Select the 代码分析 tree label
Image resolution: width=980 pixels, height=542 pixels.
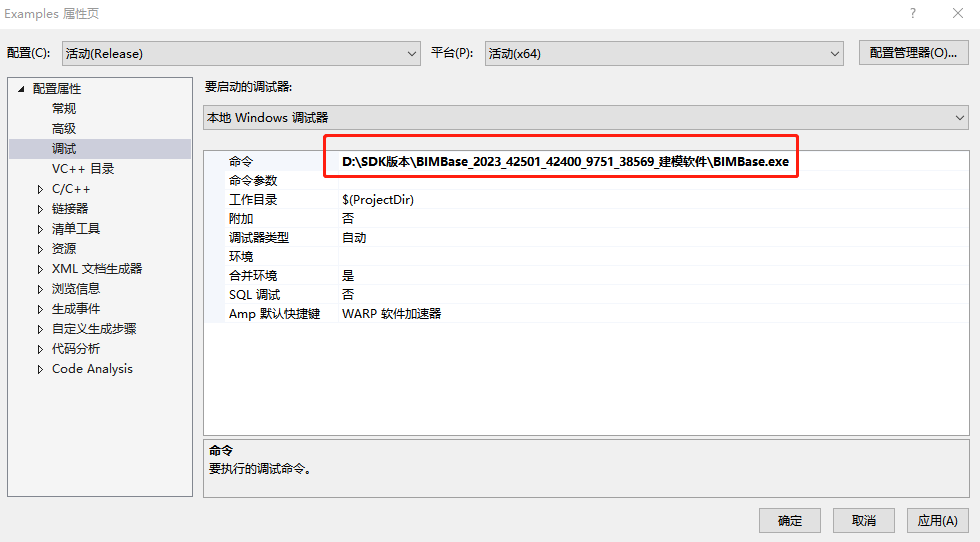[76, 349]
